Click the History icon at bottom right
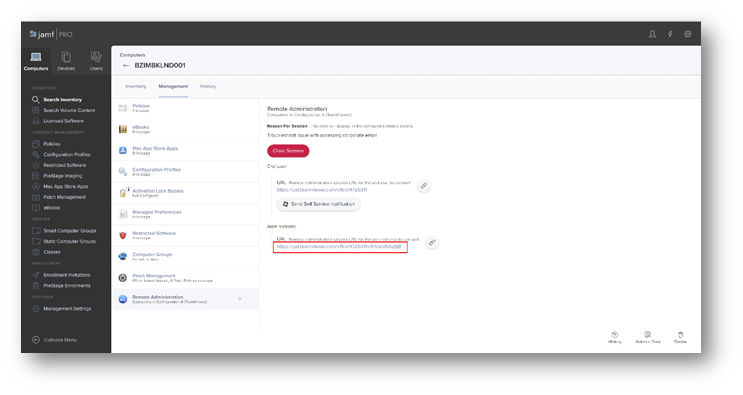Viewport: 743px width, 395px height. [615, 337]
